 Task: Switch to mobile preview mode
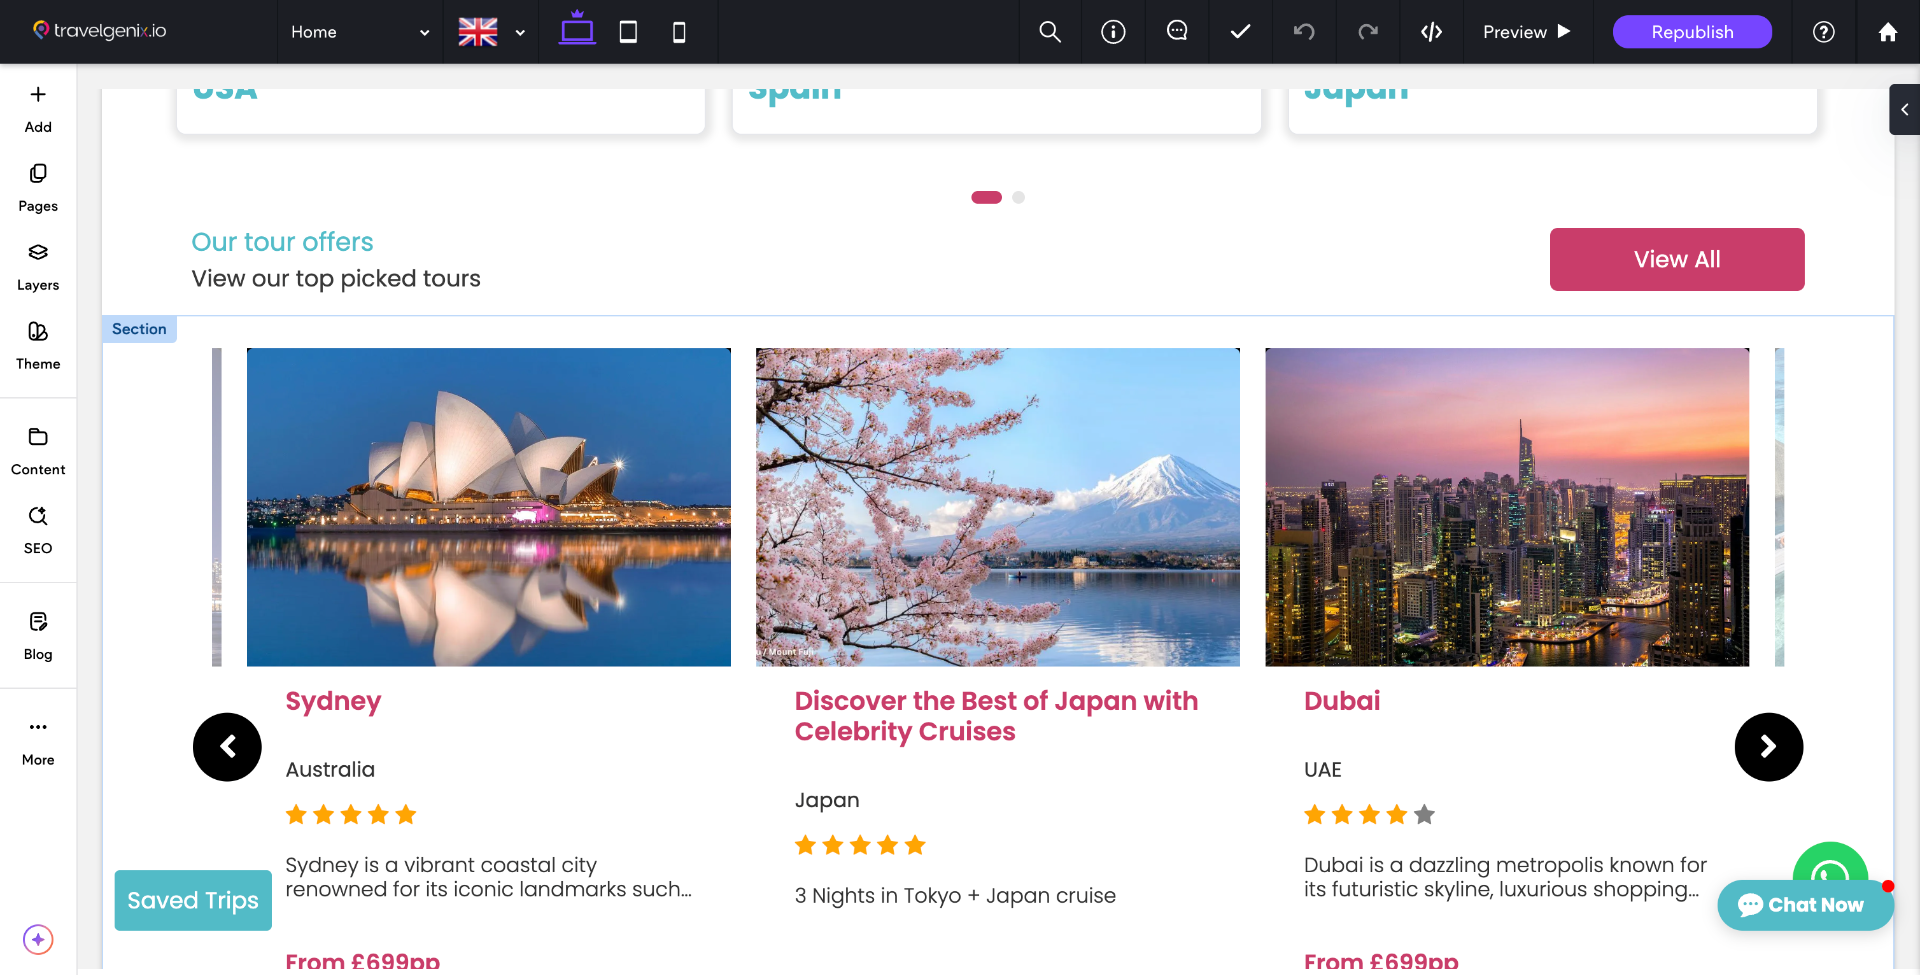click(x=679, y=31)
